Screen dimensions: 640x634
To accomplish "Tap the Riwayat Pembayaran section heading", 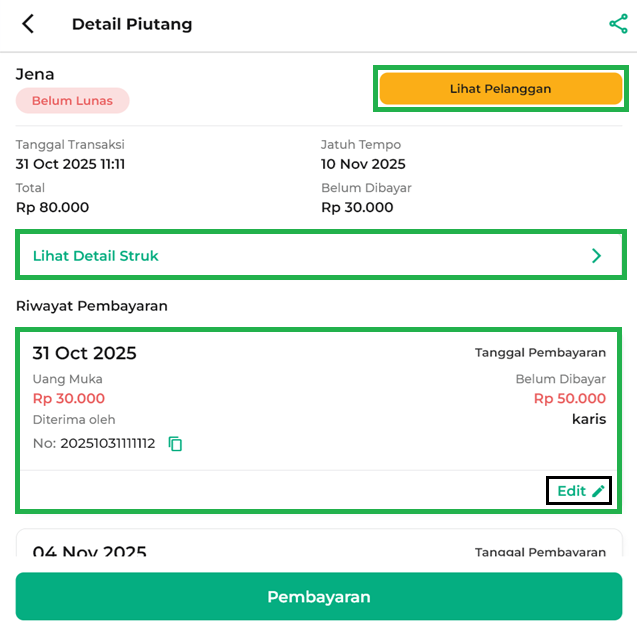I will click(x=91, y=306).
